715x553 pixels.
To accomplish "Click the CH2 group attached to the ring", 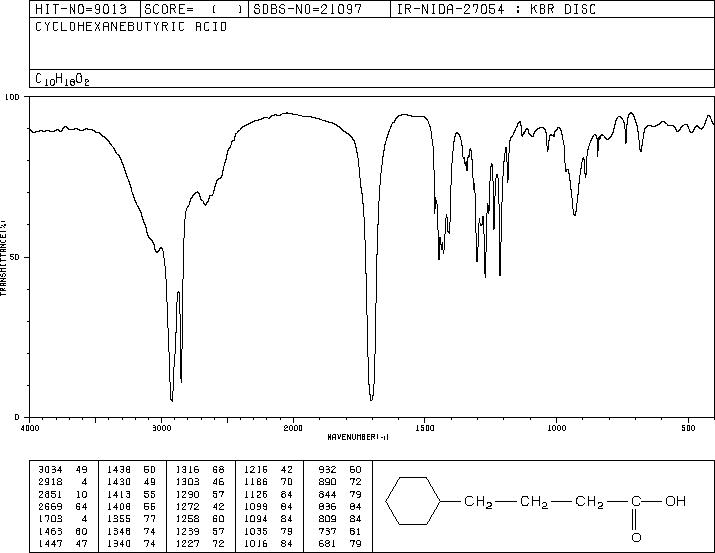I will (478, 502).
